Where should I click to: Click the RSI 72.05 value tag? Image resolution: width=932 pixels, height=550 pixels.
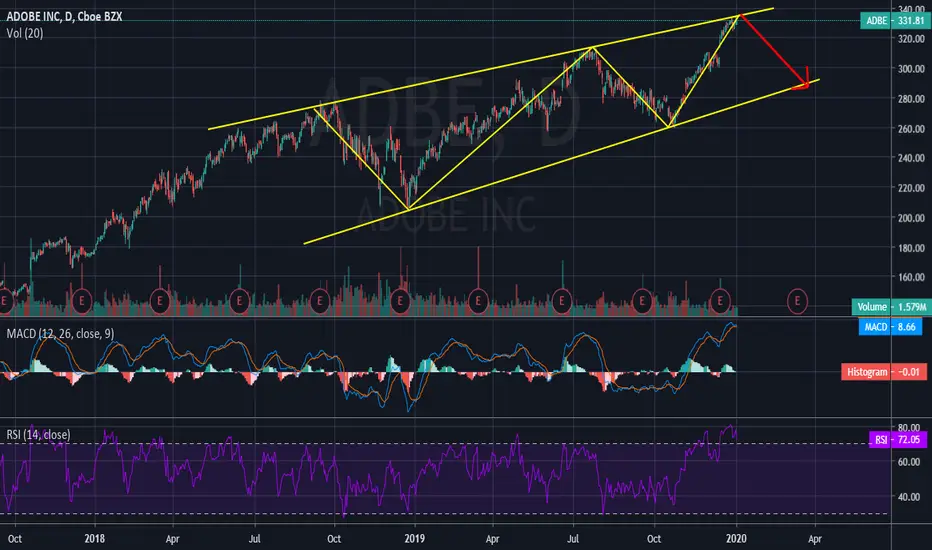[898, 439]
